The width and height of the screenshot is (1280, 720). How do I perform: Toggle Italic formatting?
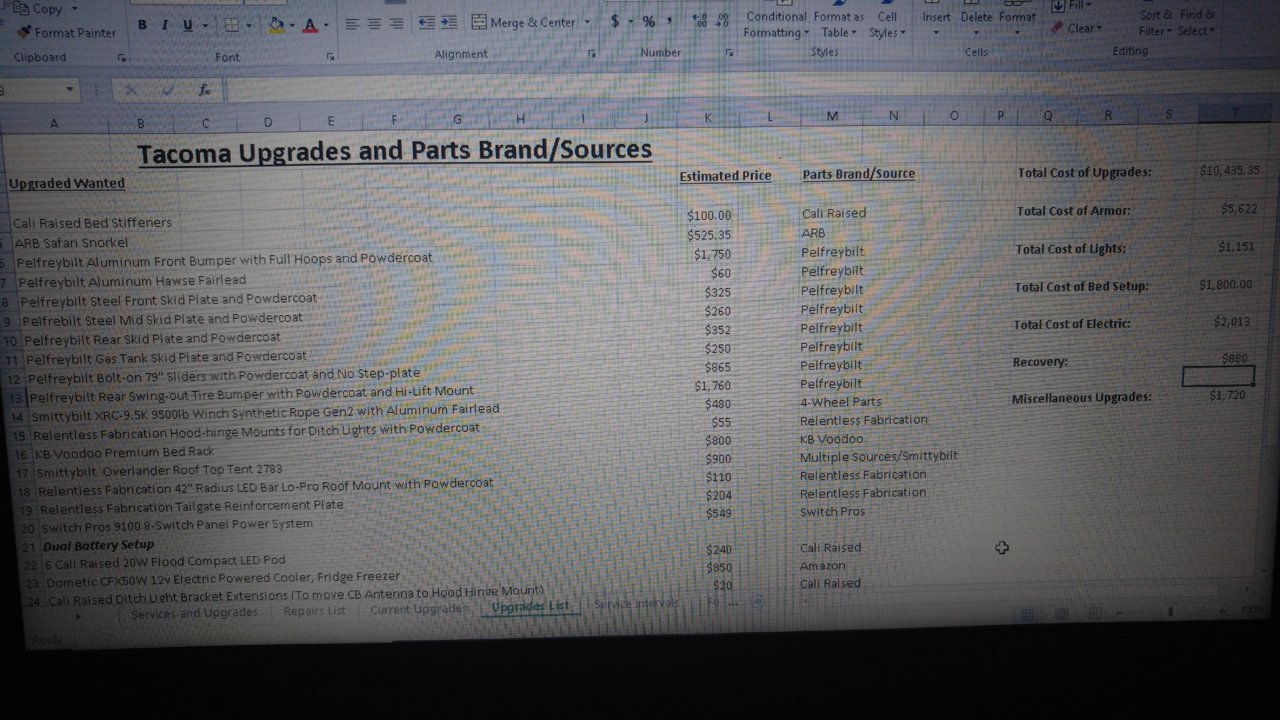point(164,24)
